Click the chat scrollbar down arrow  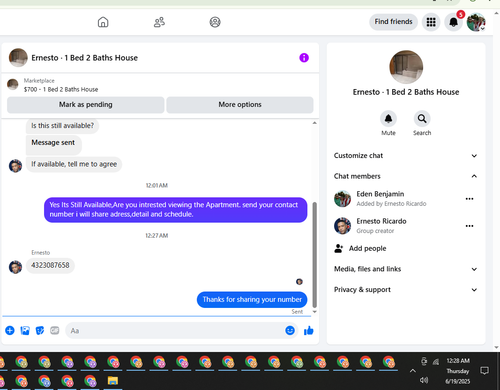click(314, 312)
